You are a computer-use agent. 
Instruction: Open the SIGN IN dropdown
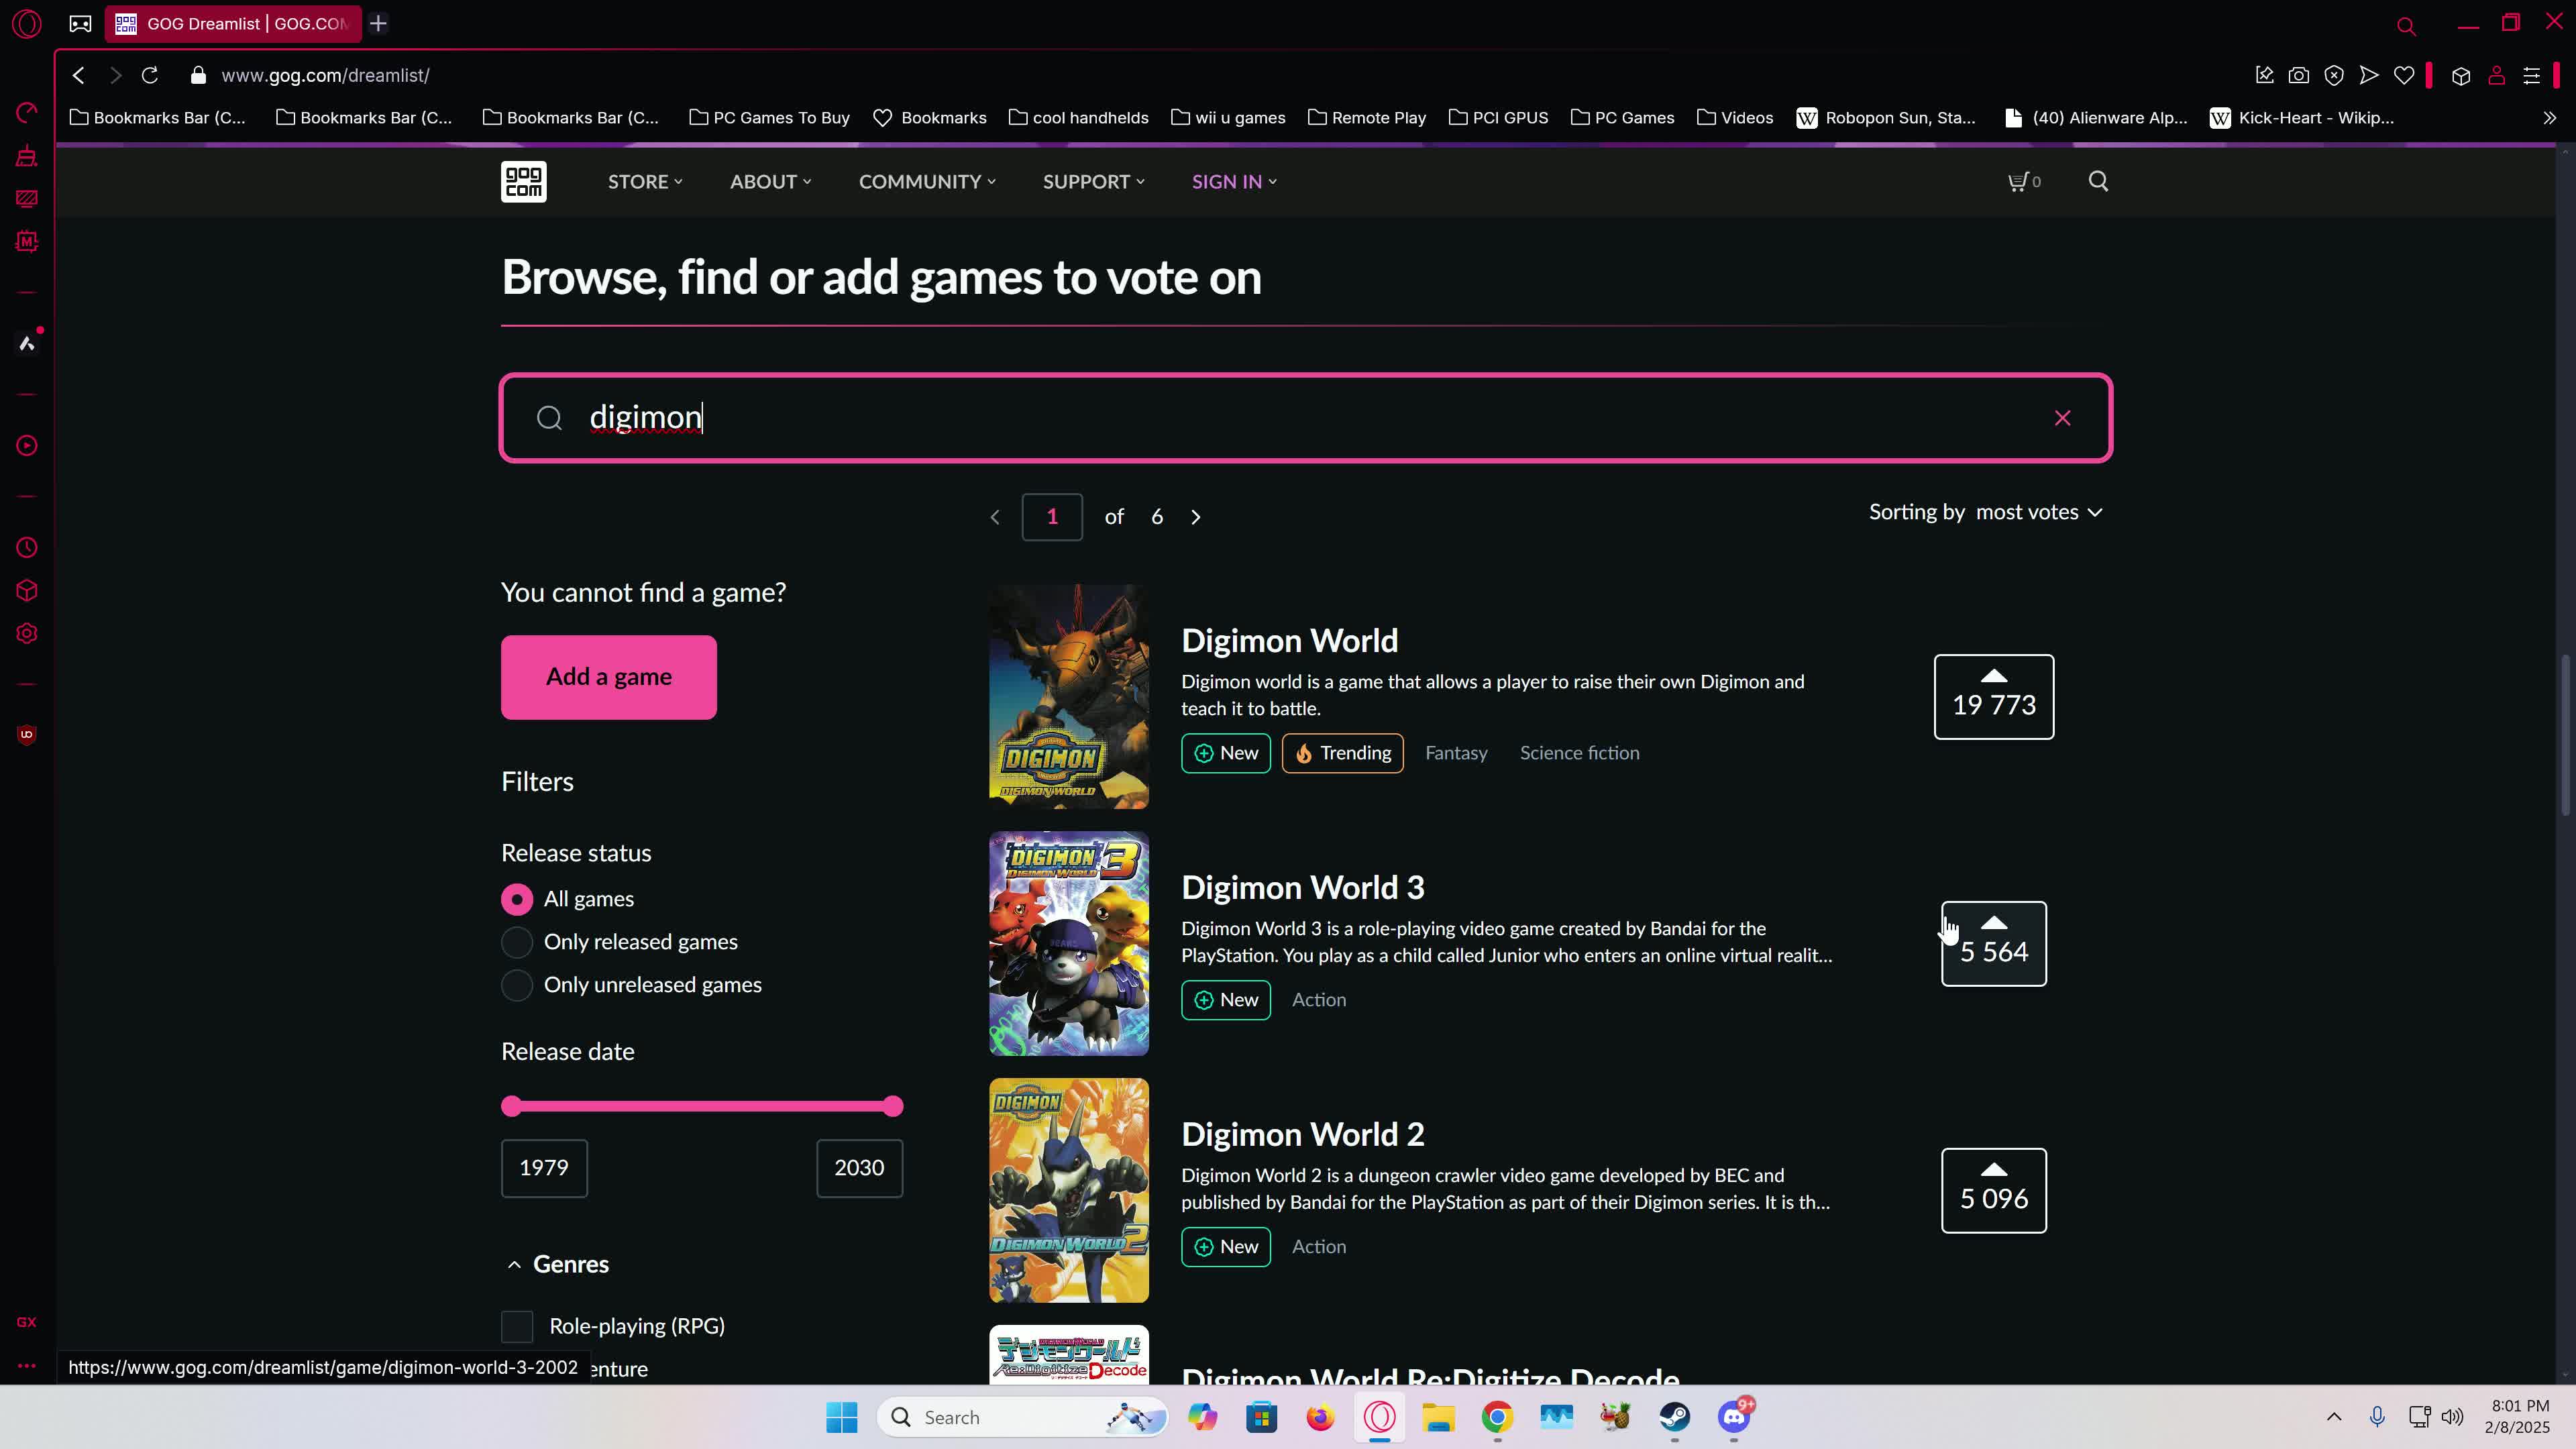tap(1234, 181)
